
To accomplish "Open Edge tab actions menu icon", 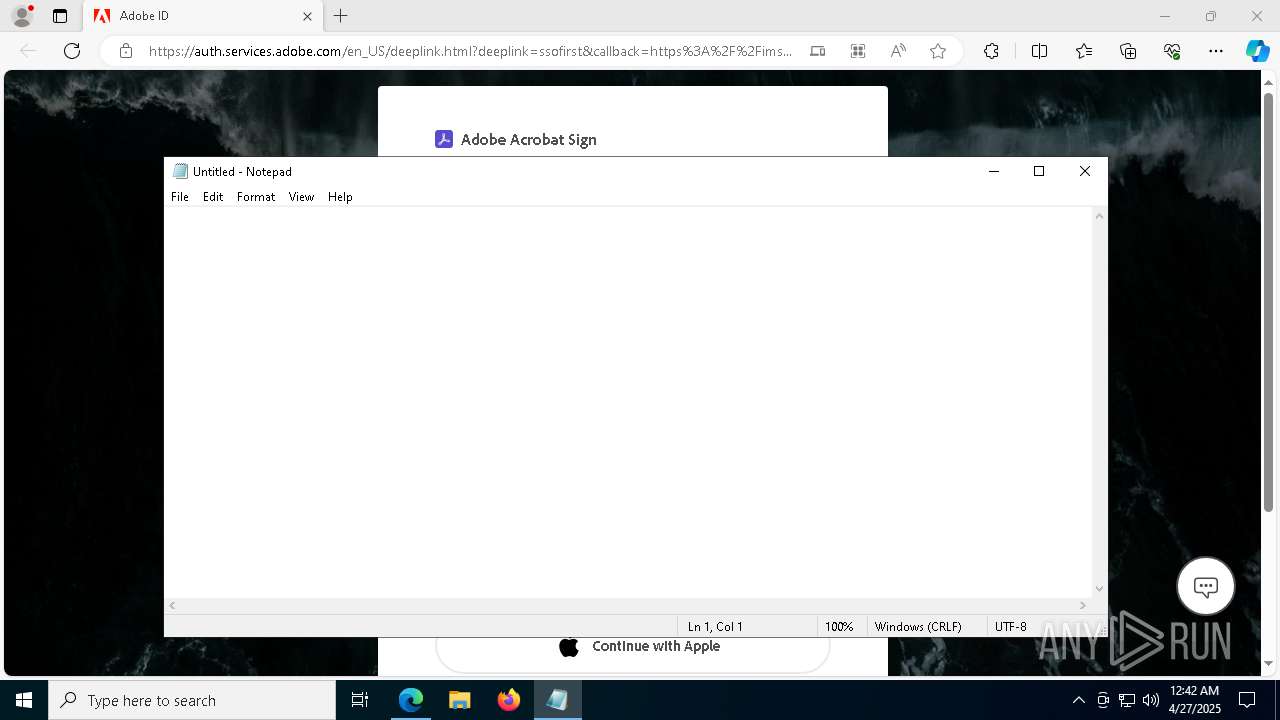I will [60, 16].
